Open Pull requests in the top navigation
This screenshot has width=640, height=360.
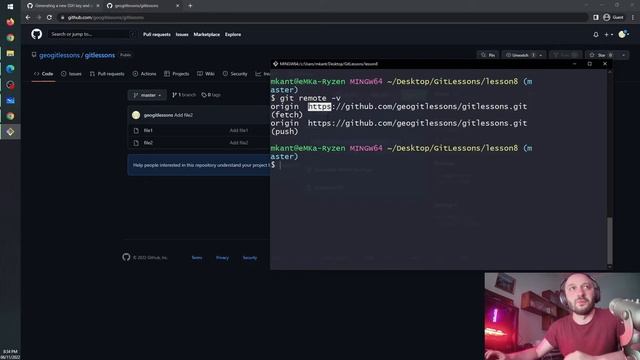(x=157, y=35)
